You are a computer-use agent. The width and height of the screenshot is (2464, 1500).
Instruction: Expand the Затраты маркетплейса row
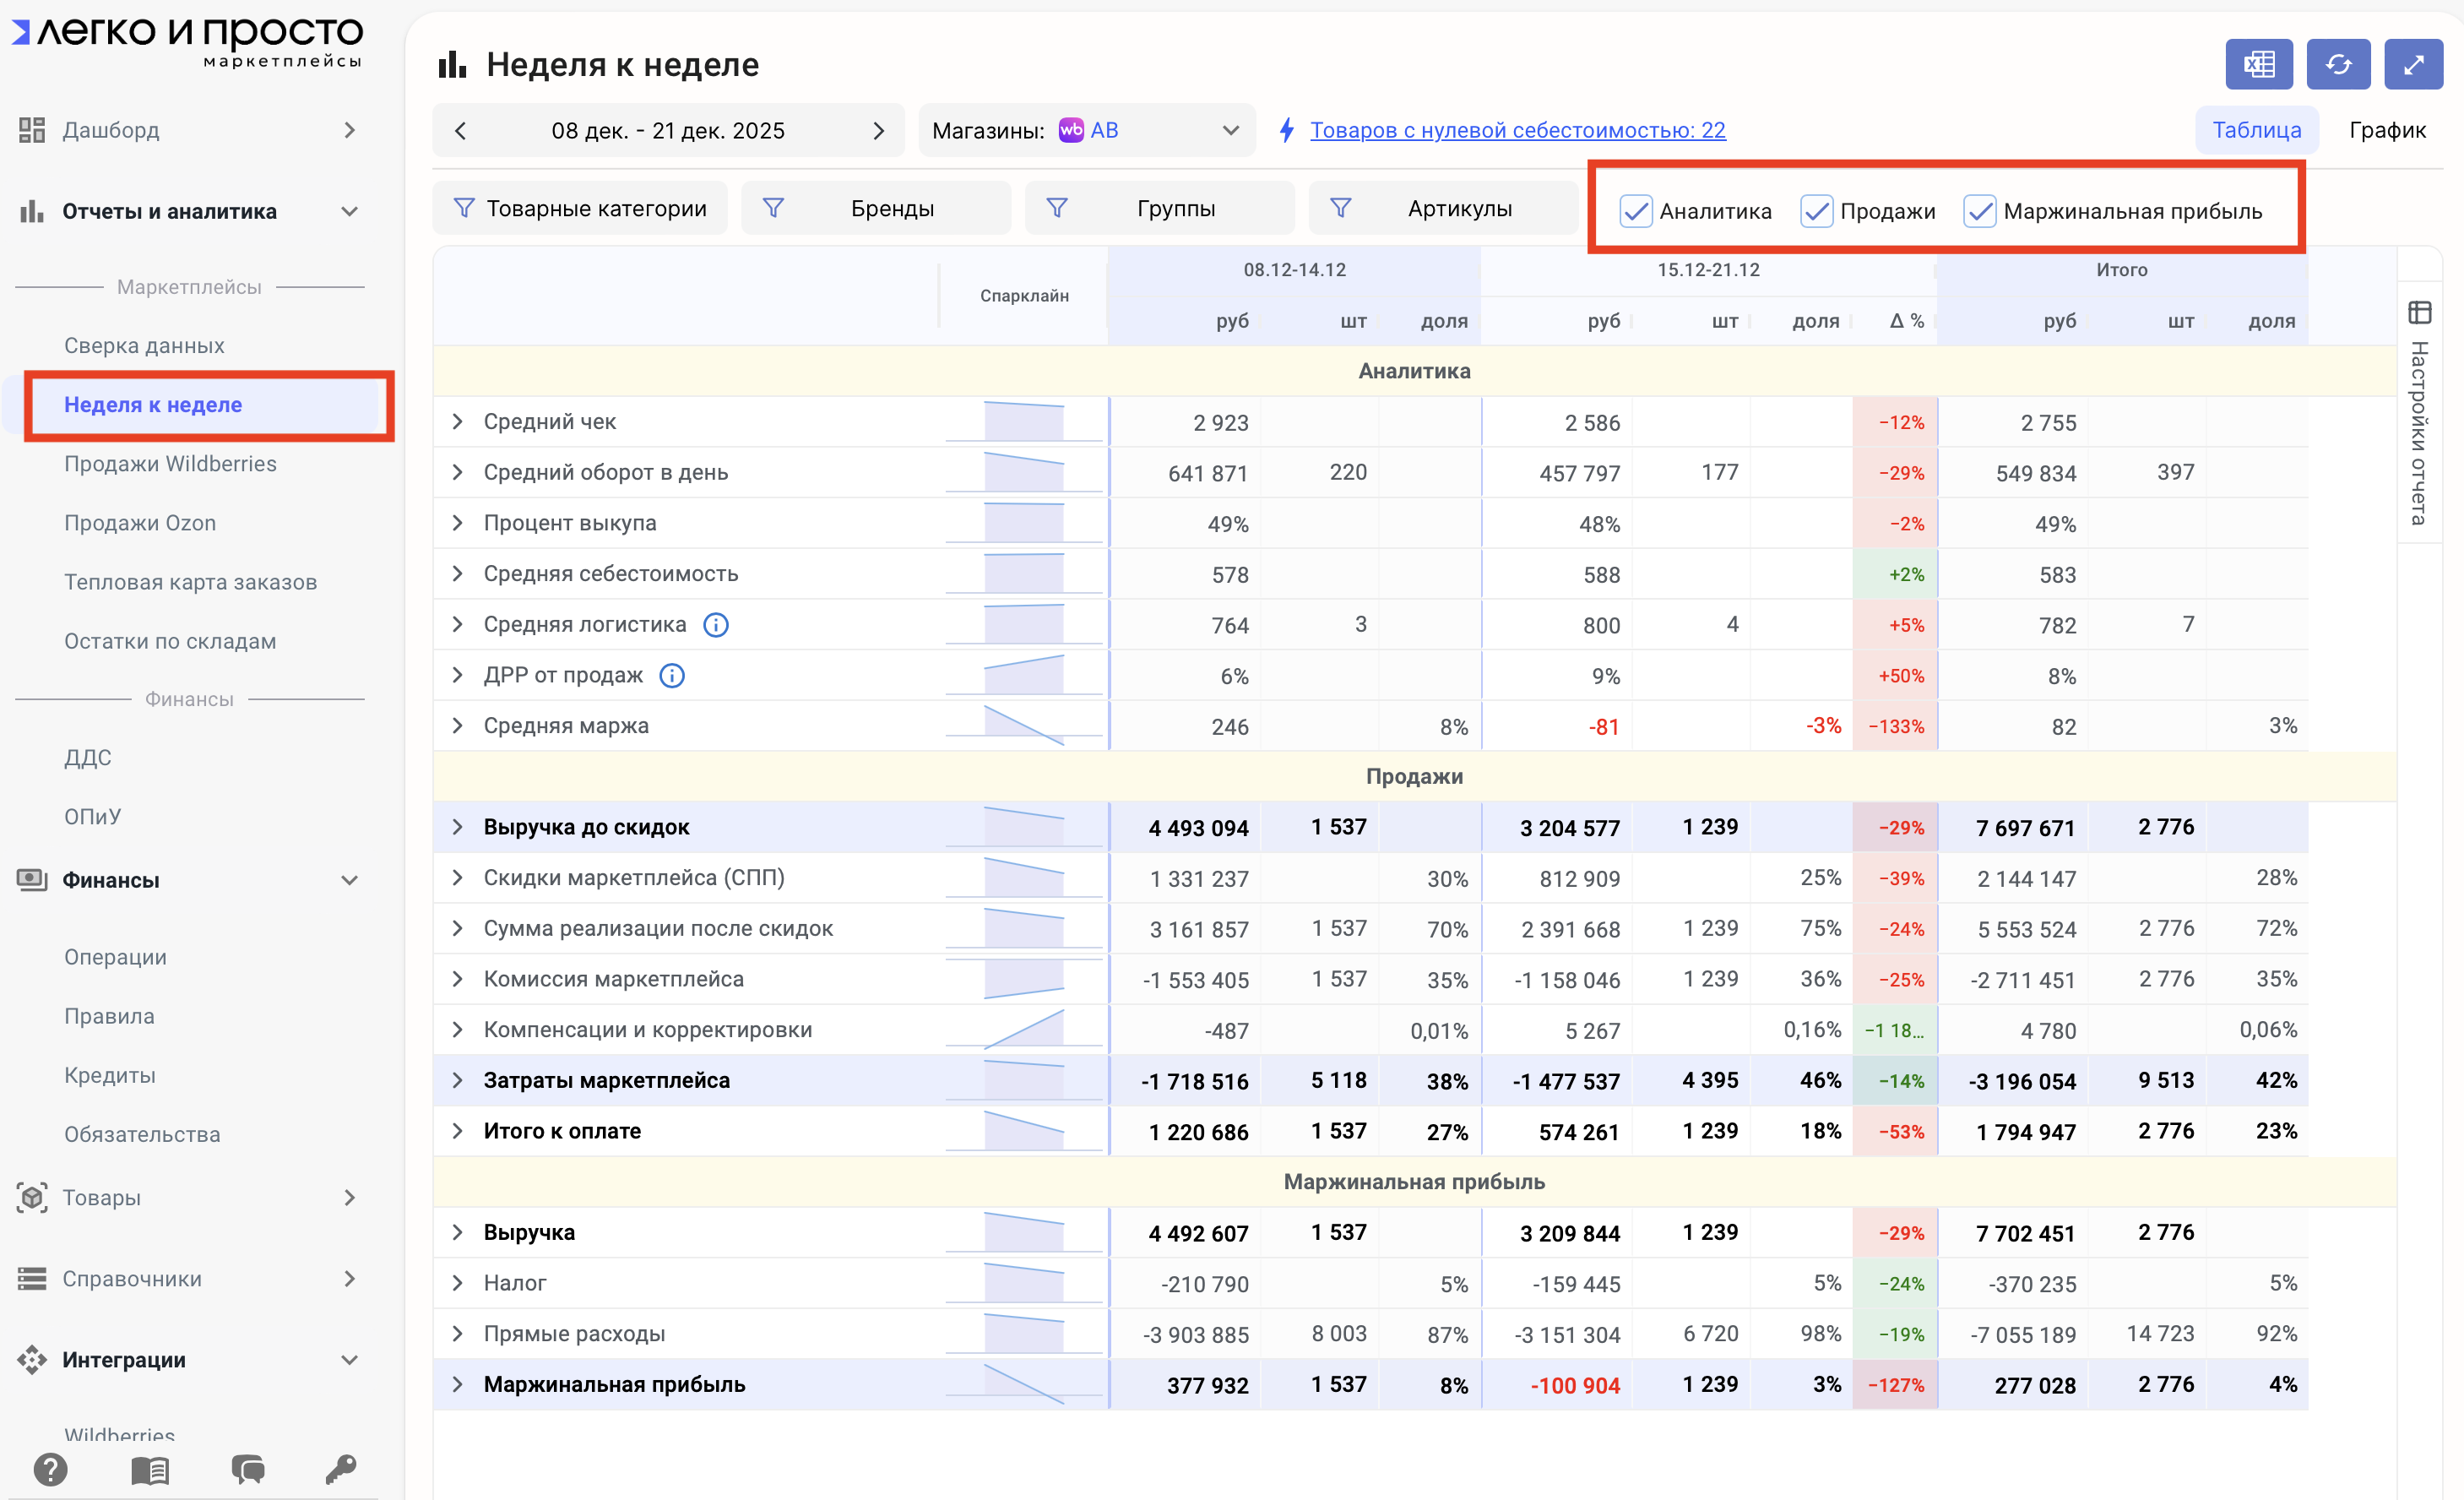[x=457, y=1080]
